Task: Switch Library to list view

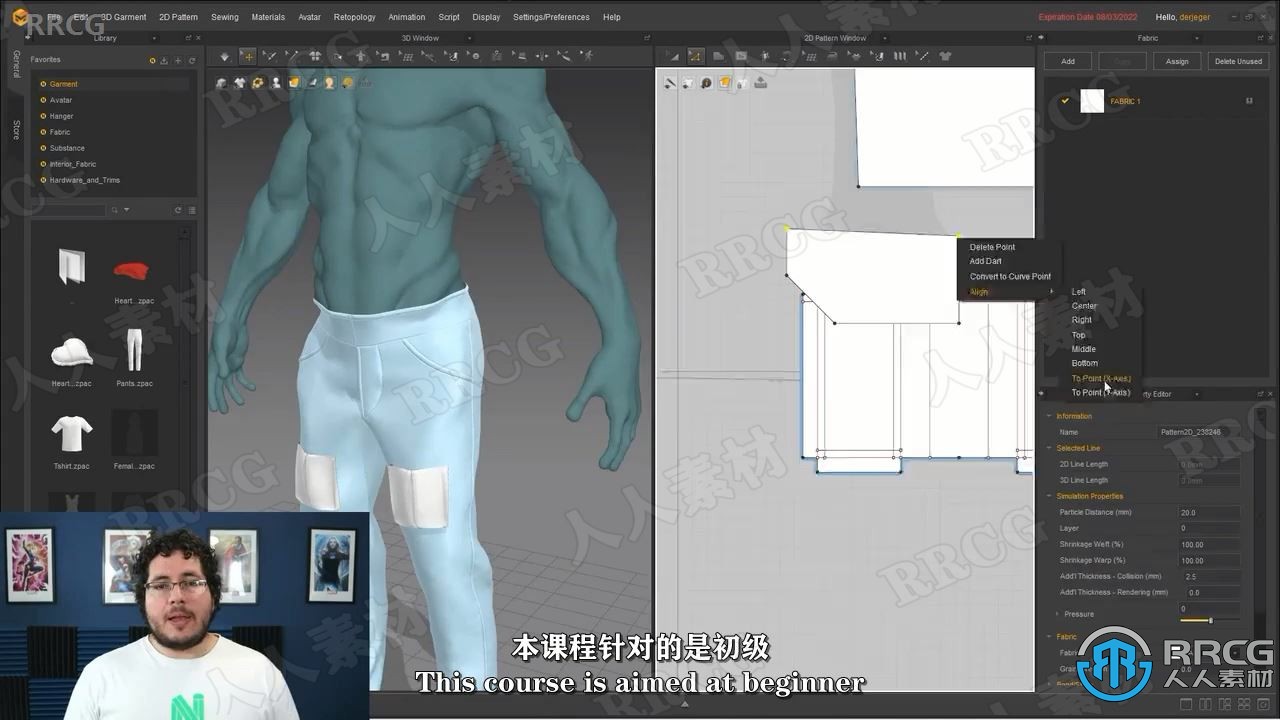Action: tap(192, 210)
